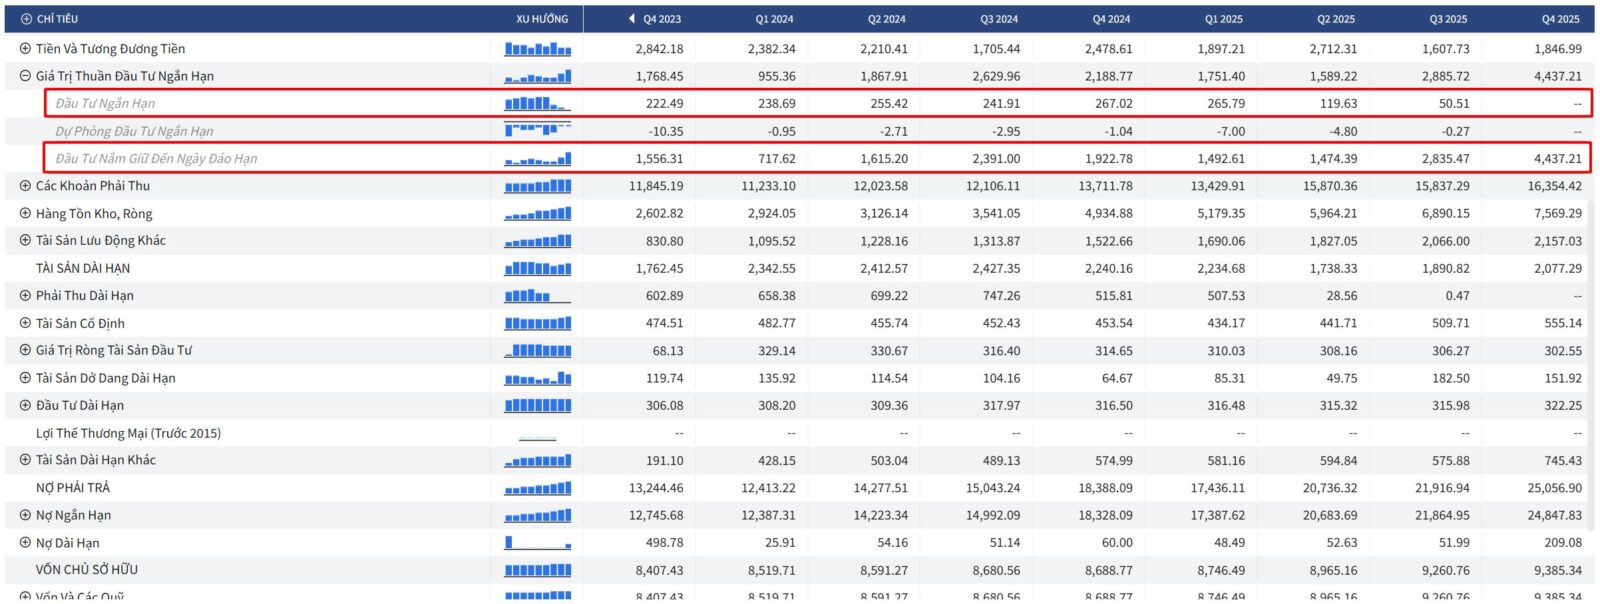1600x604 pixels.
Task: Click the plus icon beside Tài Sản Lưu Động Khác
Action: click(x=25, y=241)
